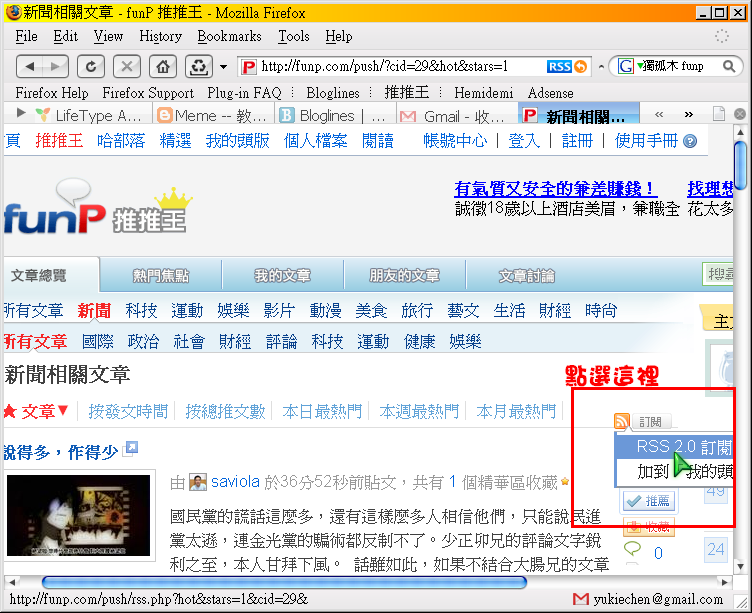752x613 pixels.
Task: Click the browser Back arrow button
Action: 30,66
